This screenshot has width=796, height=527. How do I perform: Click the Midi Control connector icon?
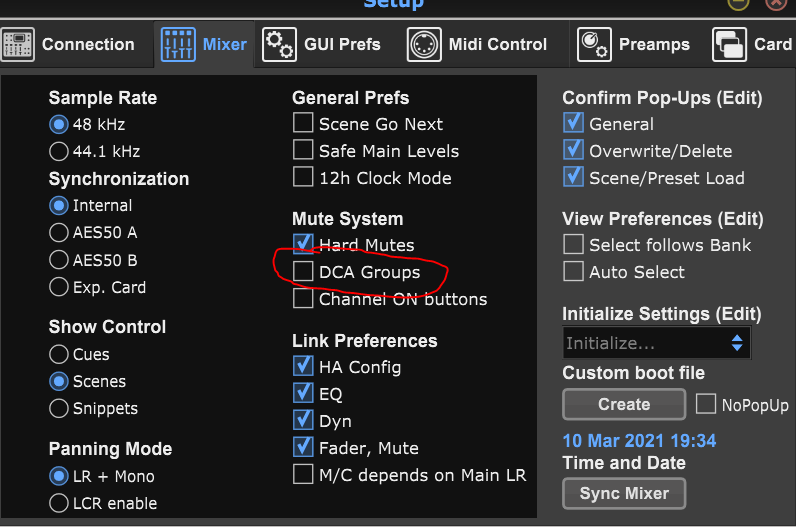pos(424,45)
